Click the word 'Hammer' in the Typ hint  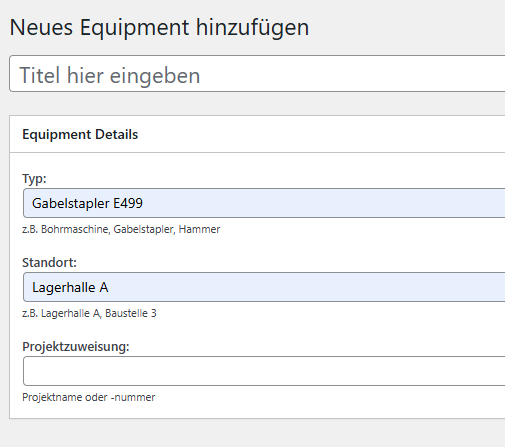(199, 229)
